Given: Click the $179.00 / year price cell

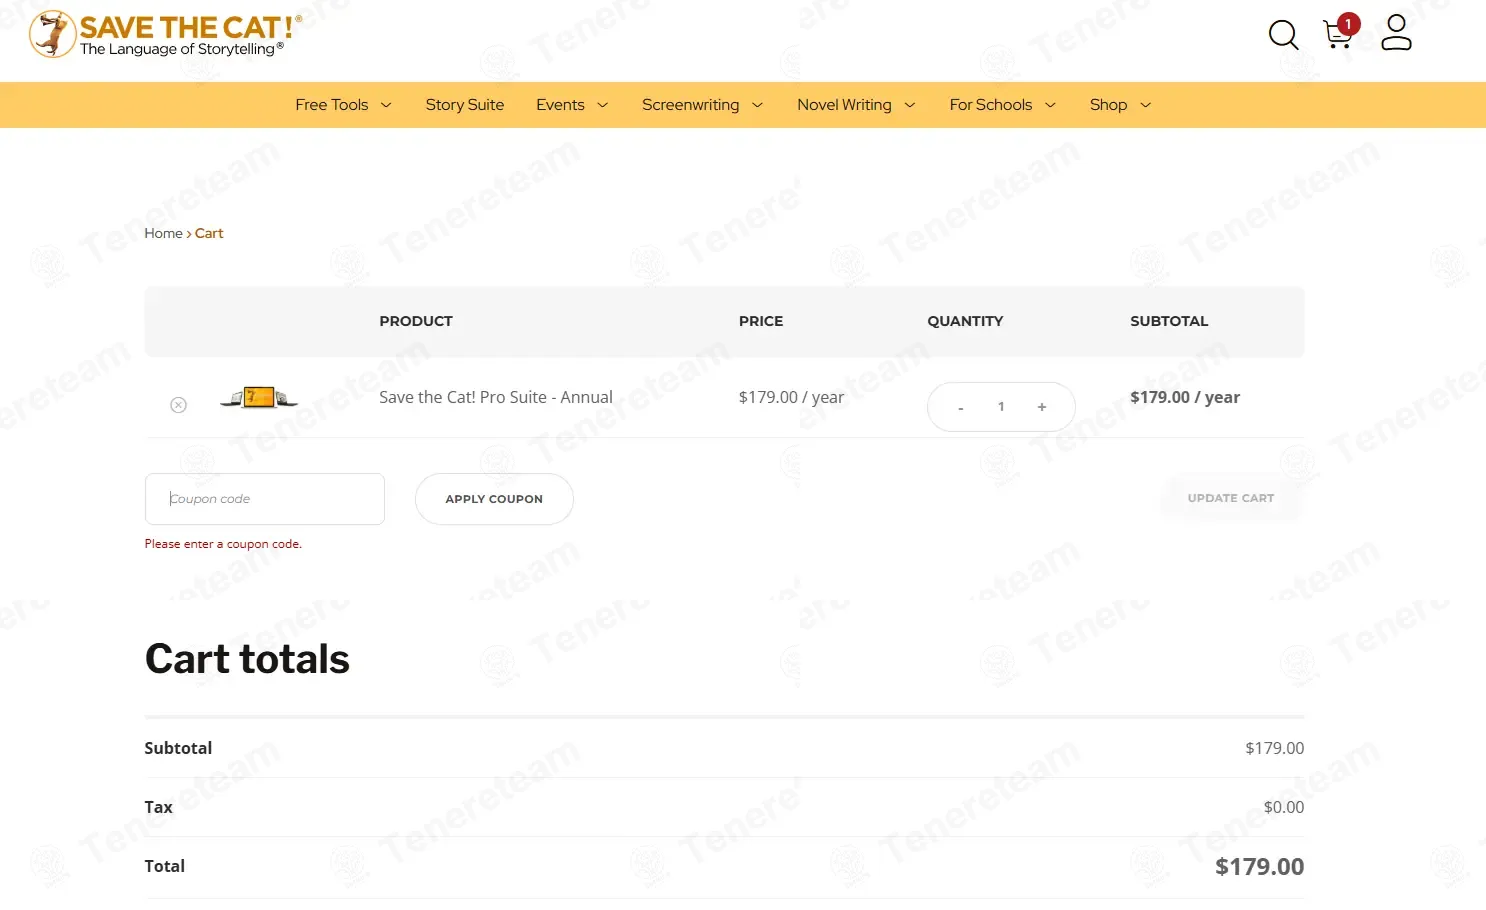Looking at the screenshot, I should click(x=791, y=397).
